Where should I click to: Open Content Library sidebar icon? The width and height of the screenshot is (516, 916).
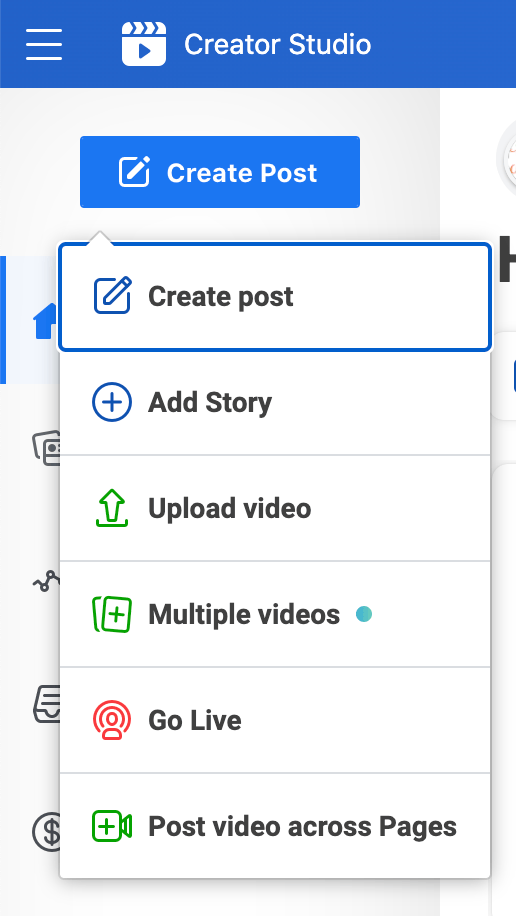pos(46,447)
